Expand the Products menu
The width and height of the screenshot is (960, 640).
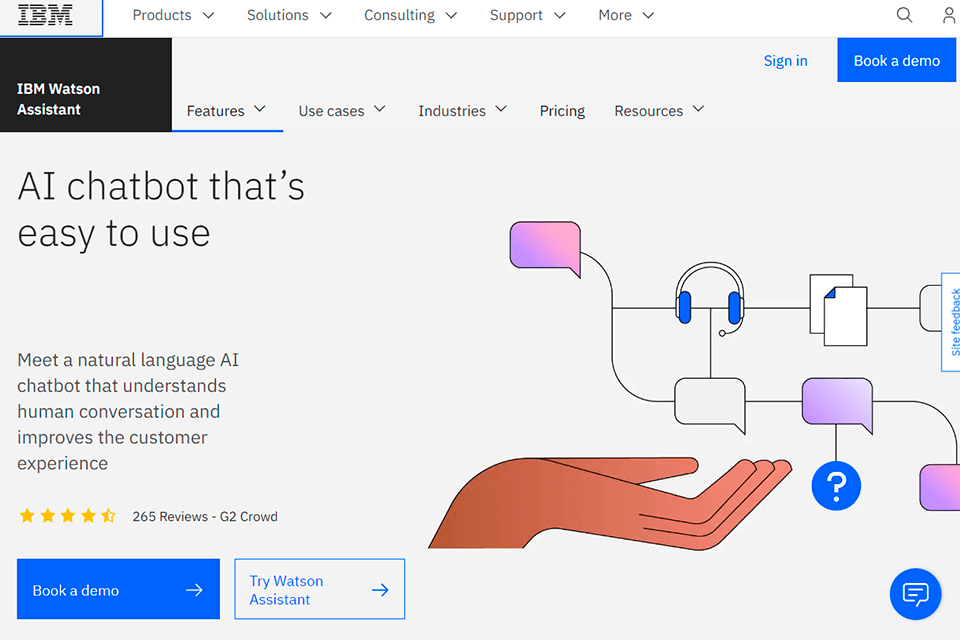point(173,15)
